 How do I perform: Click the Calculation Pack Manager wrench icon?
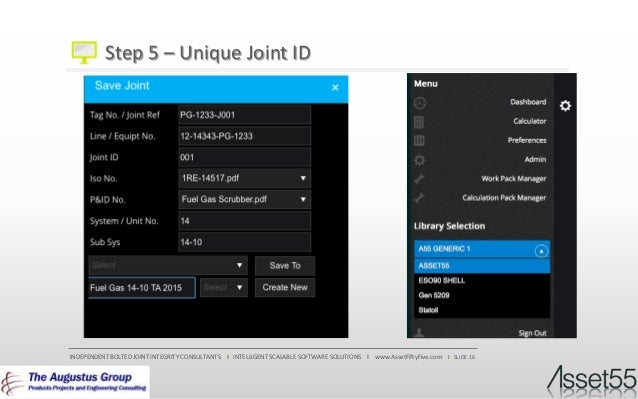click(419, 198)
